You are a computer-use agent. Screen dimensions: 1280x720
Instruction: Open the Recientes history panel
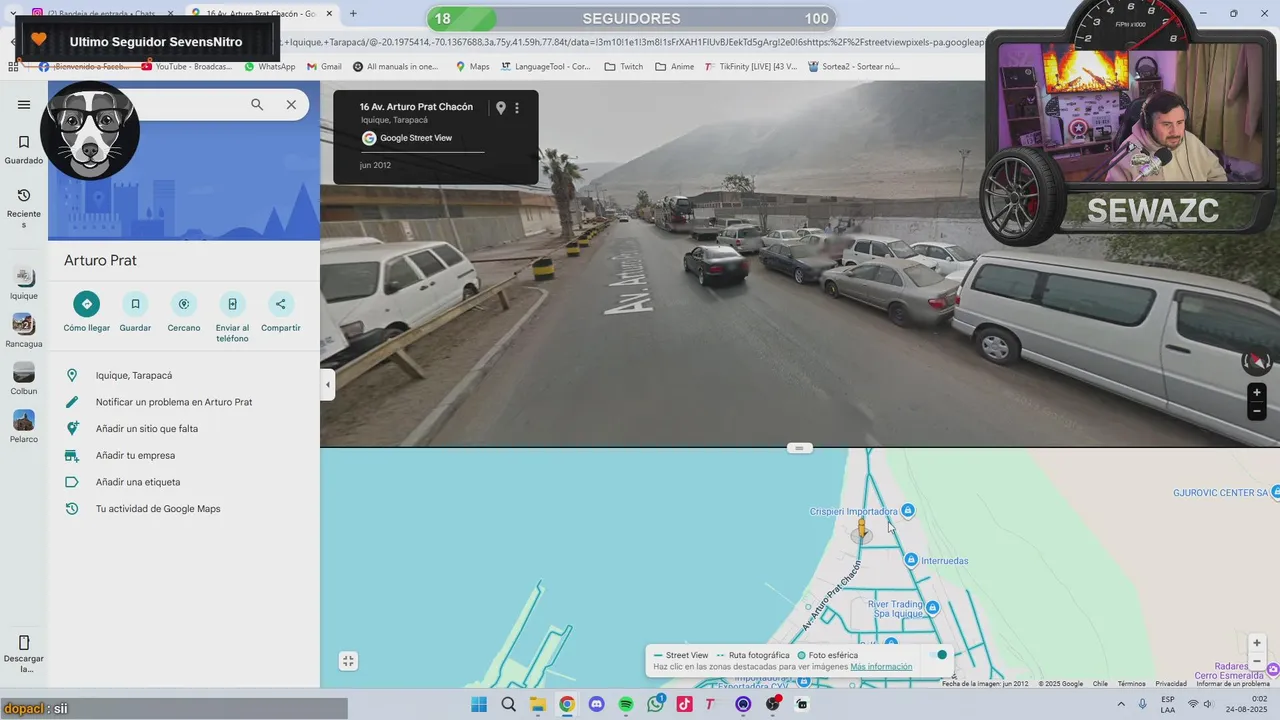(x=24, y=207)
